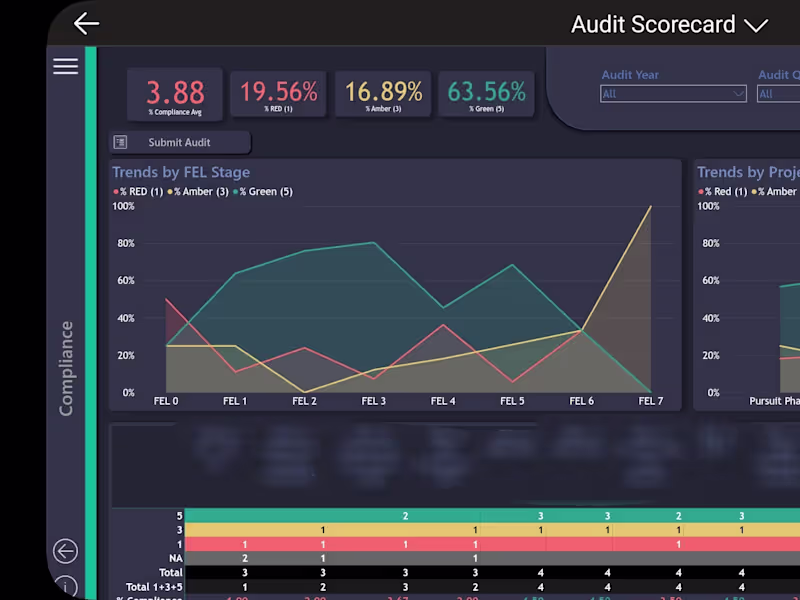Viewport: 800px width, 600px height.
Task: Click the back arrow beside Audit Scorecard title
Action: pos(86,24)
